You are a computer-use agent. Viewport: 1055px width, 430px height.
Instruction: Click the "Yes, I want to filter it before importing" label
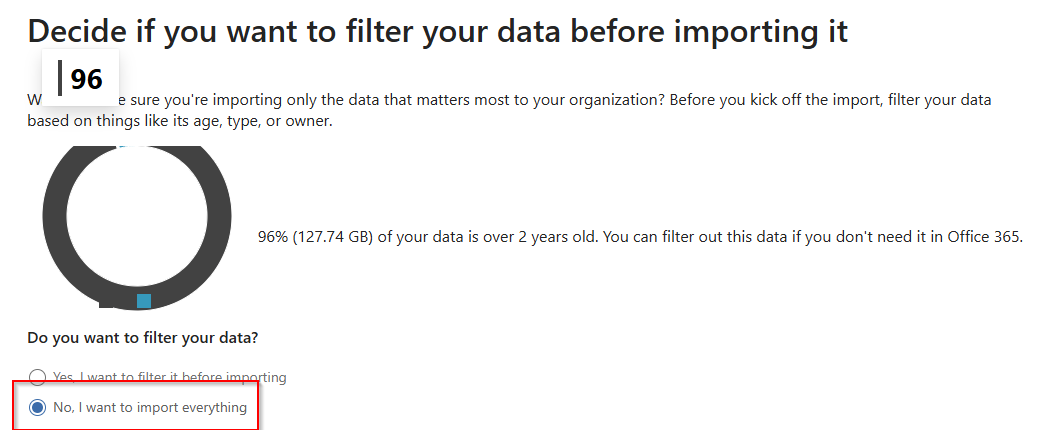(x=169, y=377)
